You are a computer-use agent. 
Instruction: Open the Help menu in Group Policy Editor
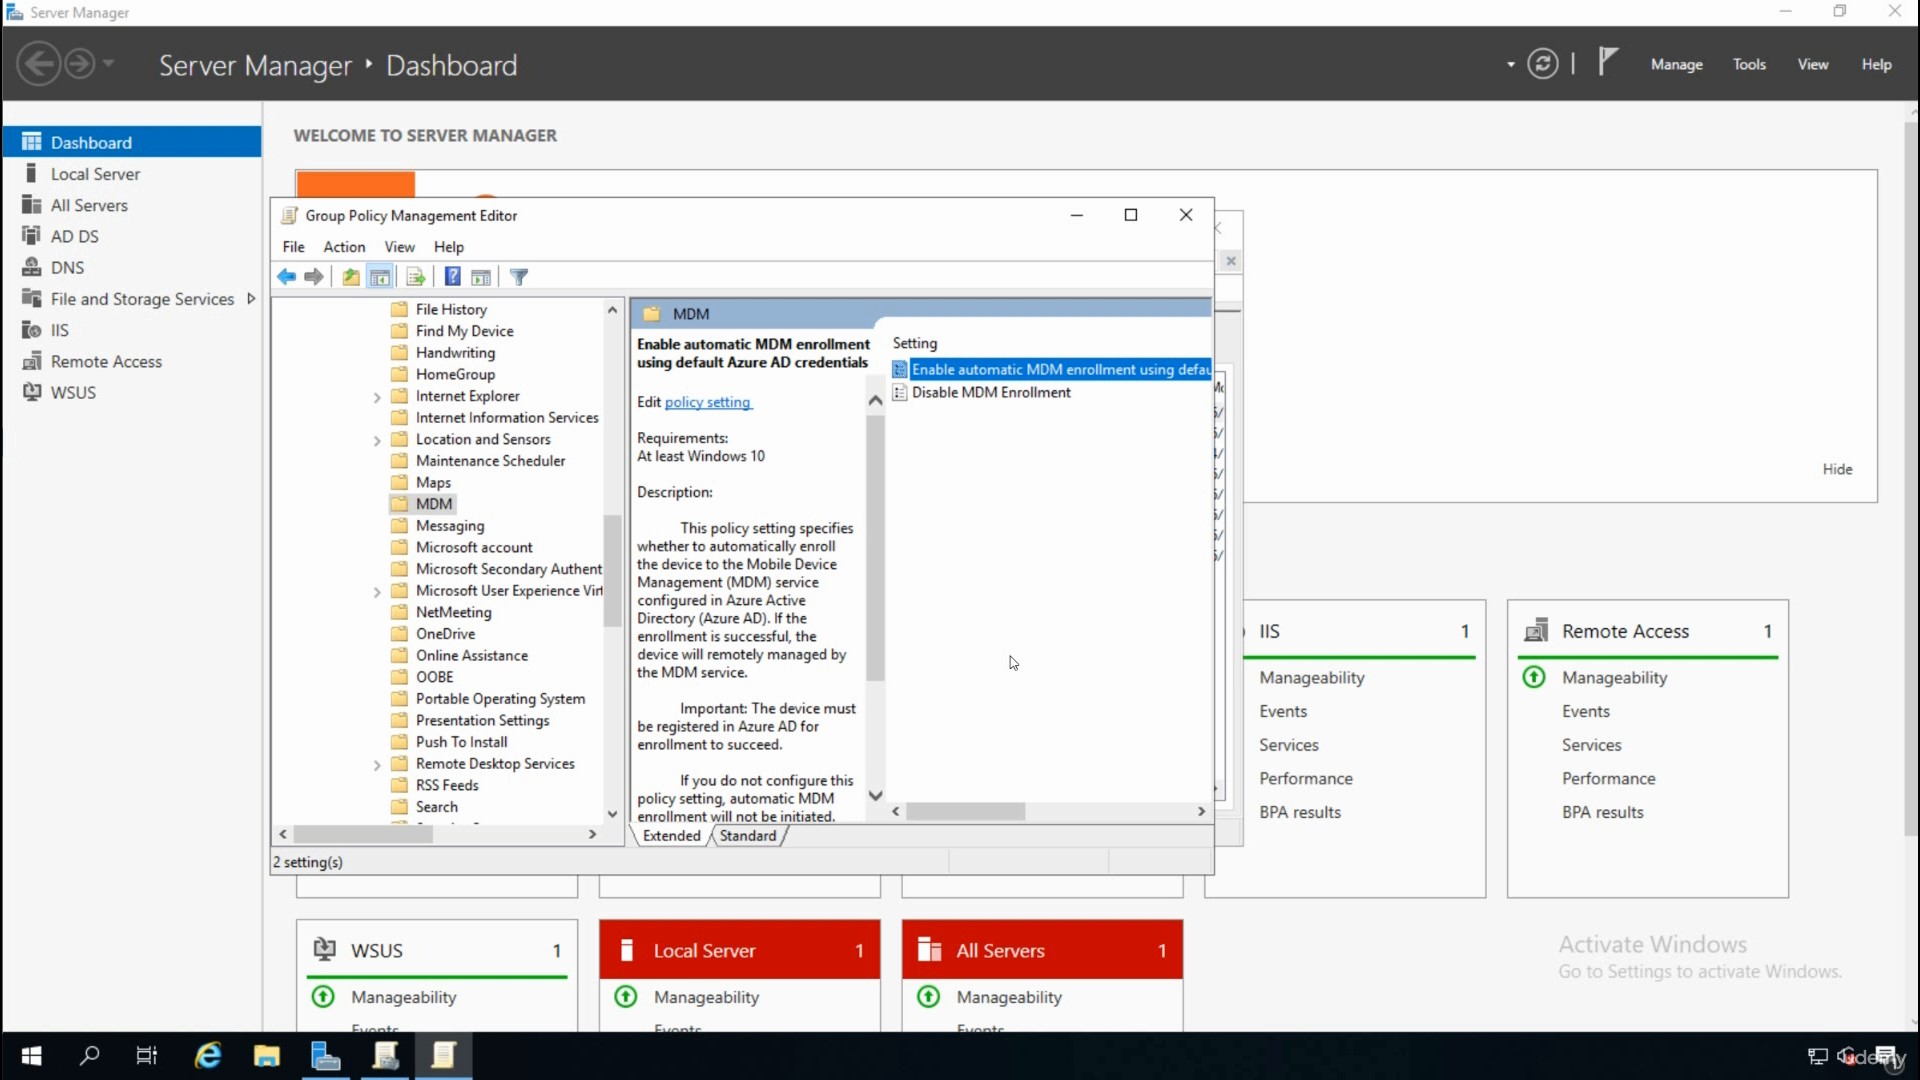point(449,247)
